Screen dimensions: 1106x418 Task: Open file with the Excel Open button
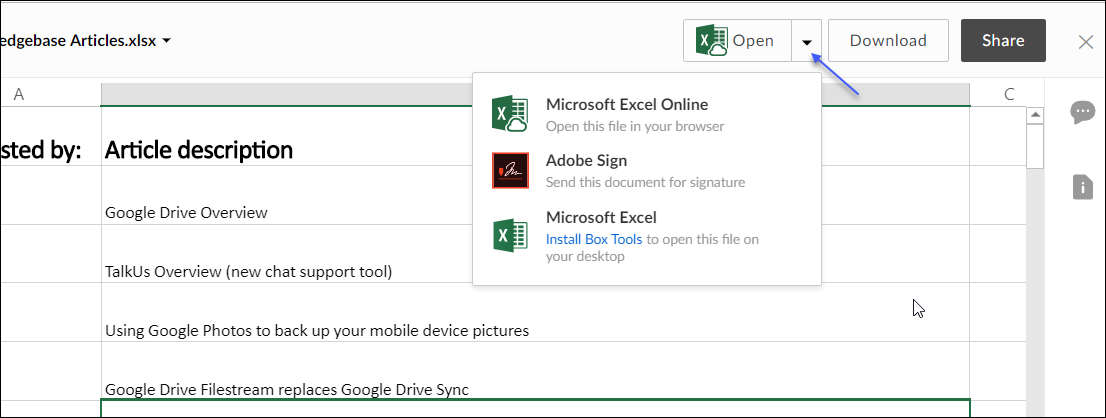pyautogui.click(x=737, y=41)
